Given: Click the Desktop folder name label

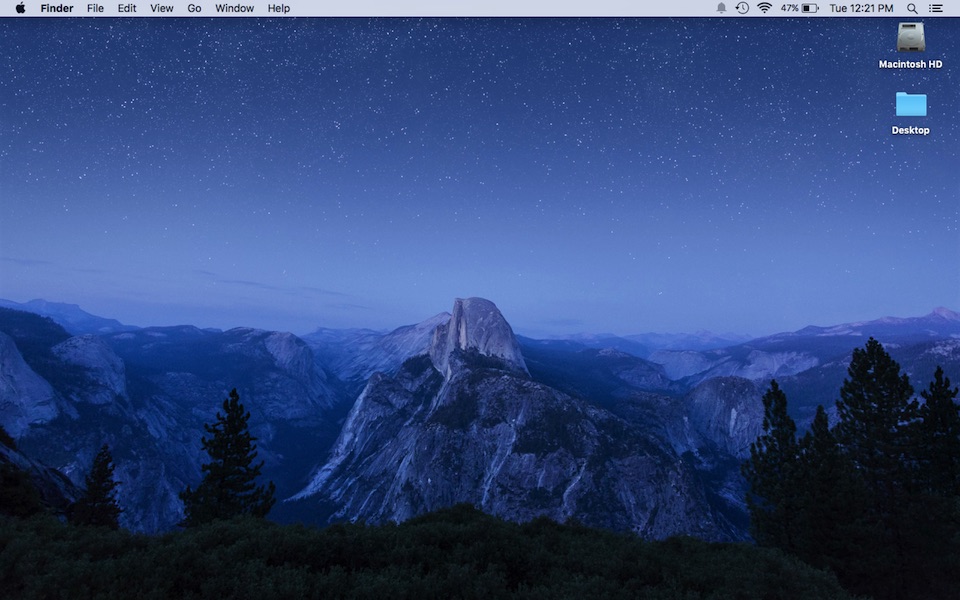Looking at the screenshot, I should click(x=910, y=130).
